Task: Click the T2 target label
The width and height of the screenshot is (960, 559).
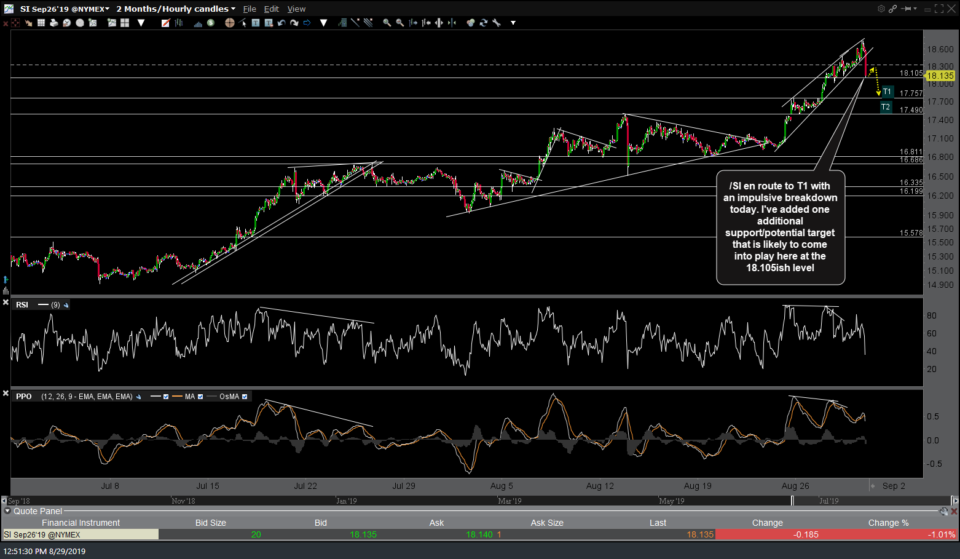Action: 885,107
